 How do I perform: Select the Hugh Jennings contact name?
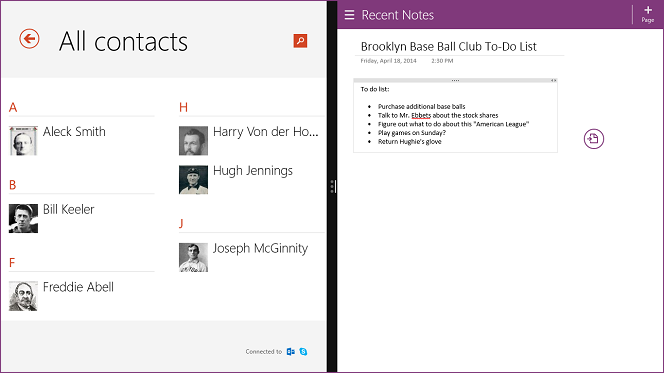[253, 171]
